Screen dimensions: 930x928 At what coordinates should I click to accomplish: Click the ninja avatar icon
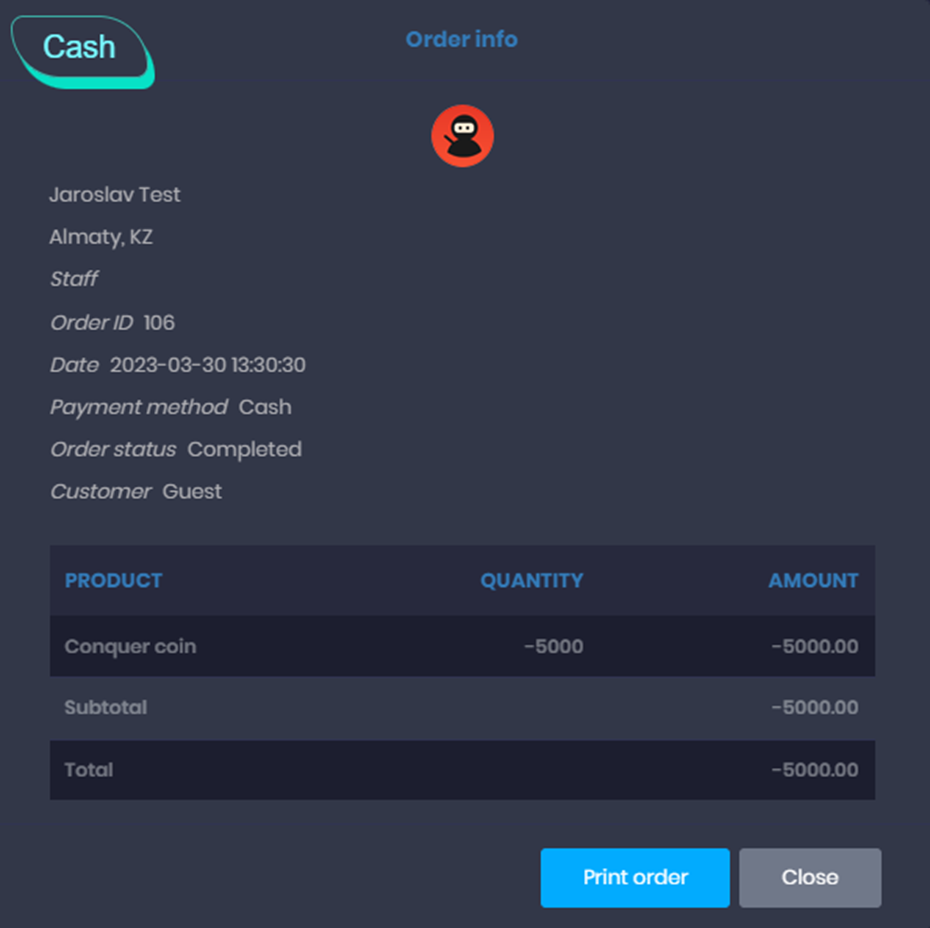[x=462, y=135]
